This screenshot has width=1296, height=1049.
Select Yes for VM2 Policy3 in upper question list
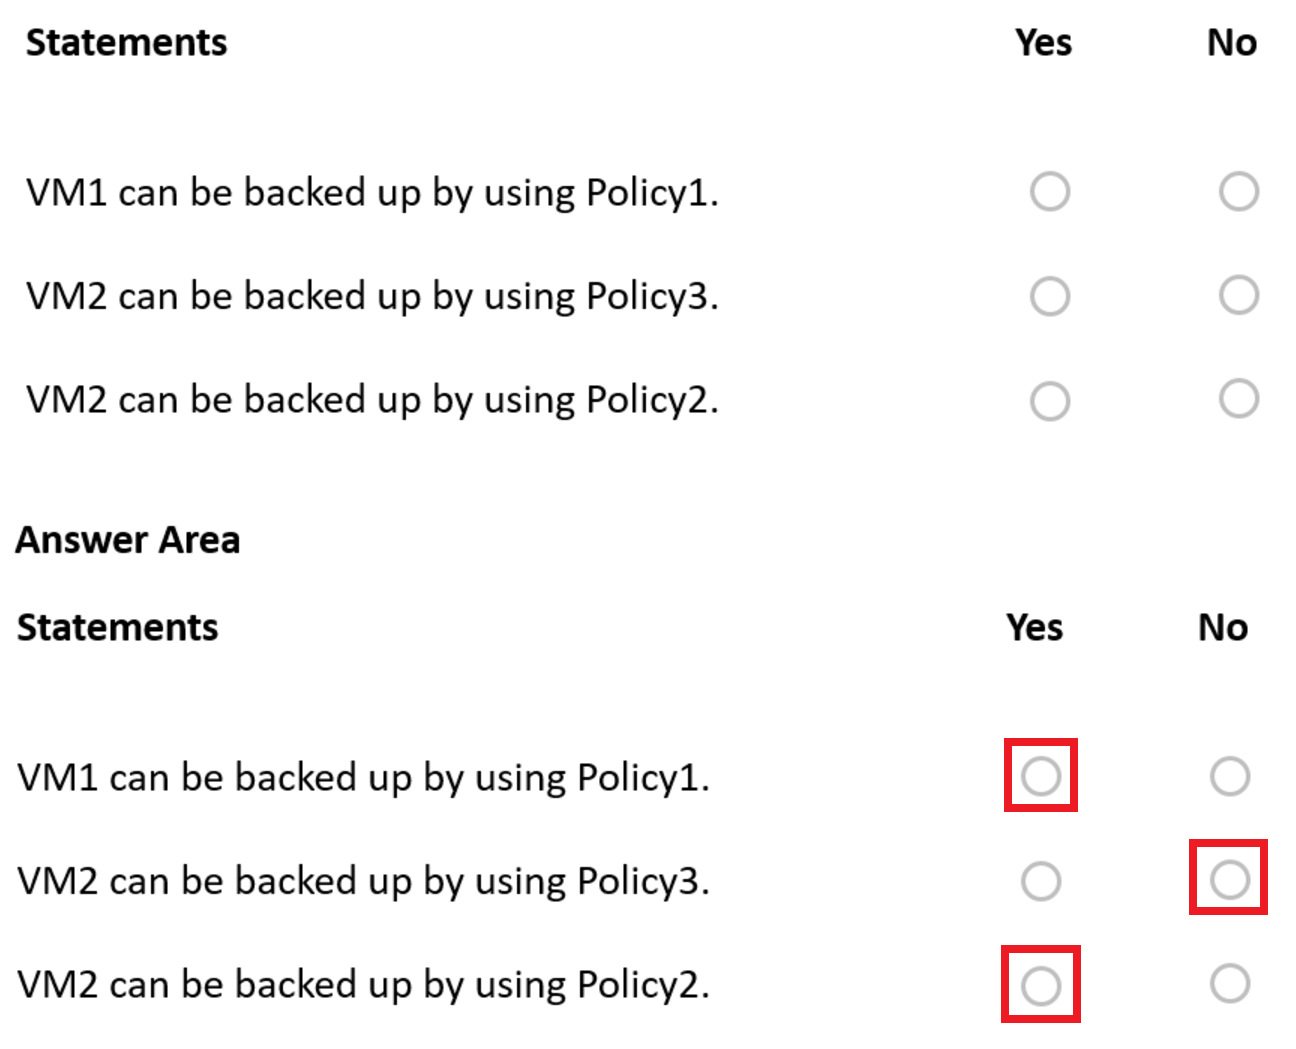[1050, 296]
